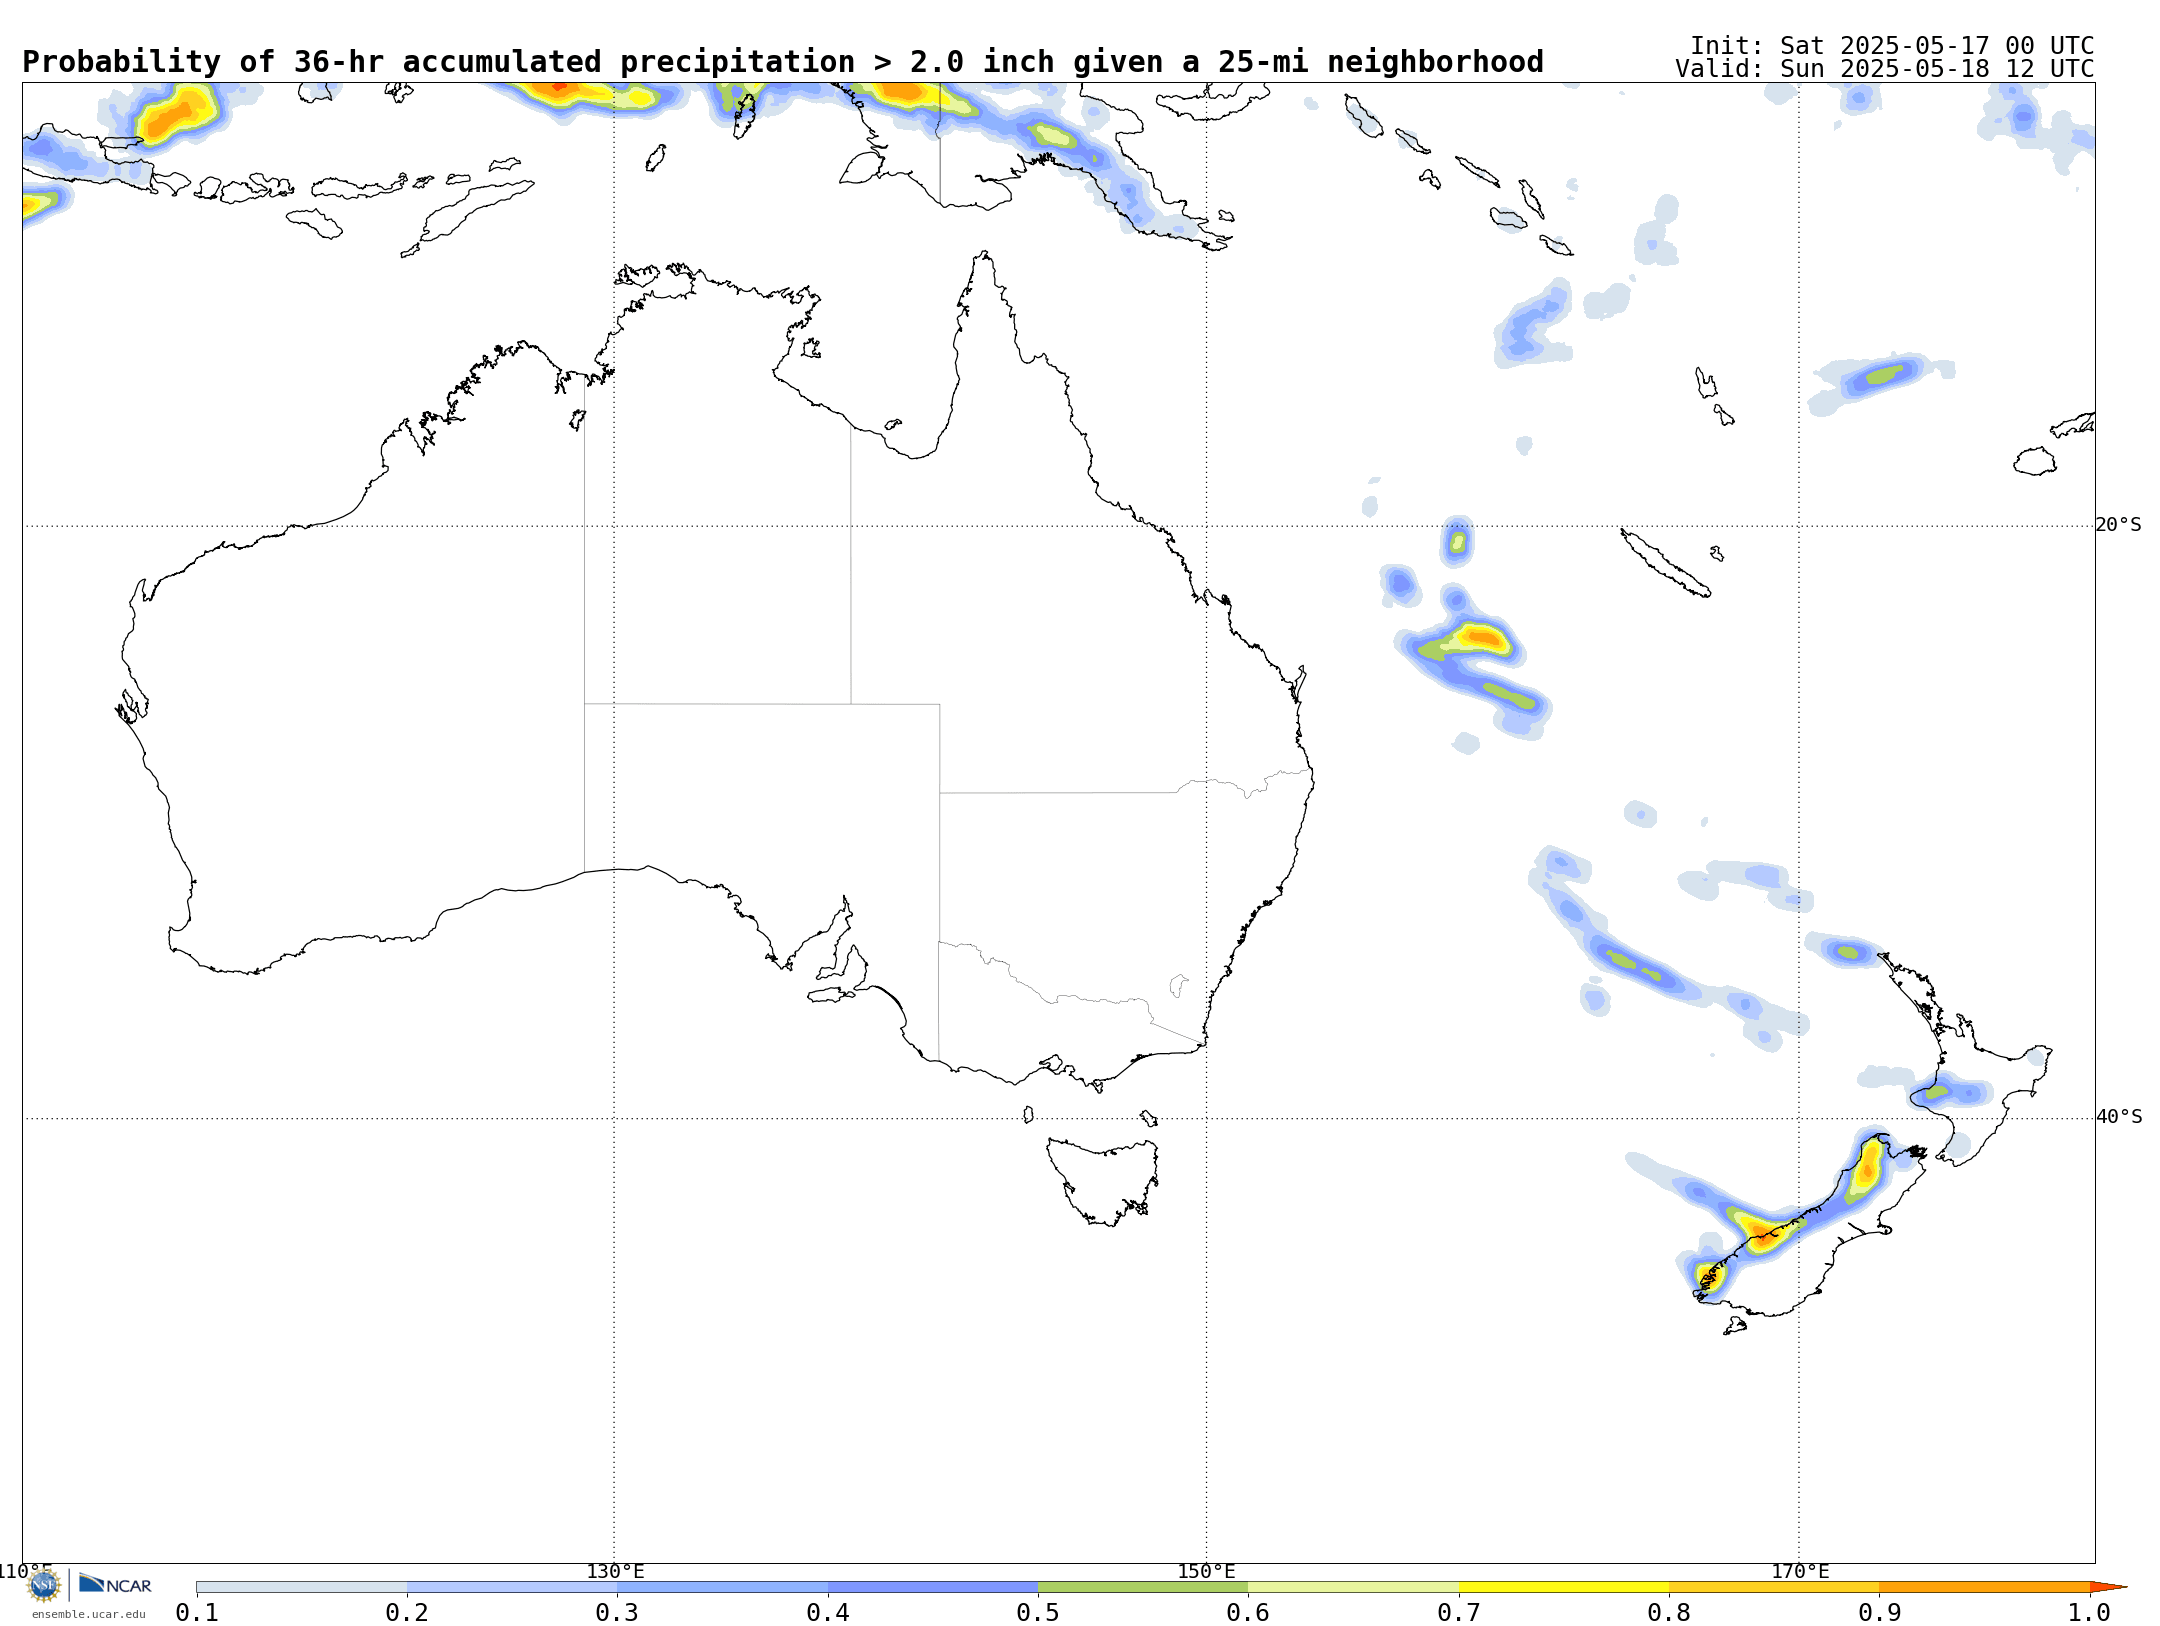Click the '0.3' colorbar tick label
Screen dimensions: 2160x1626
617,1612
